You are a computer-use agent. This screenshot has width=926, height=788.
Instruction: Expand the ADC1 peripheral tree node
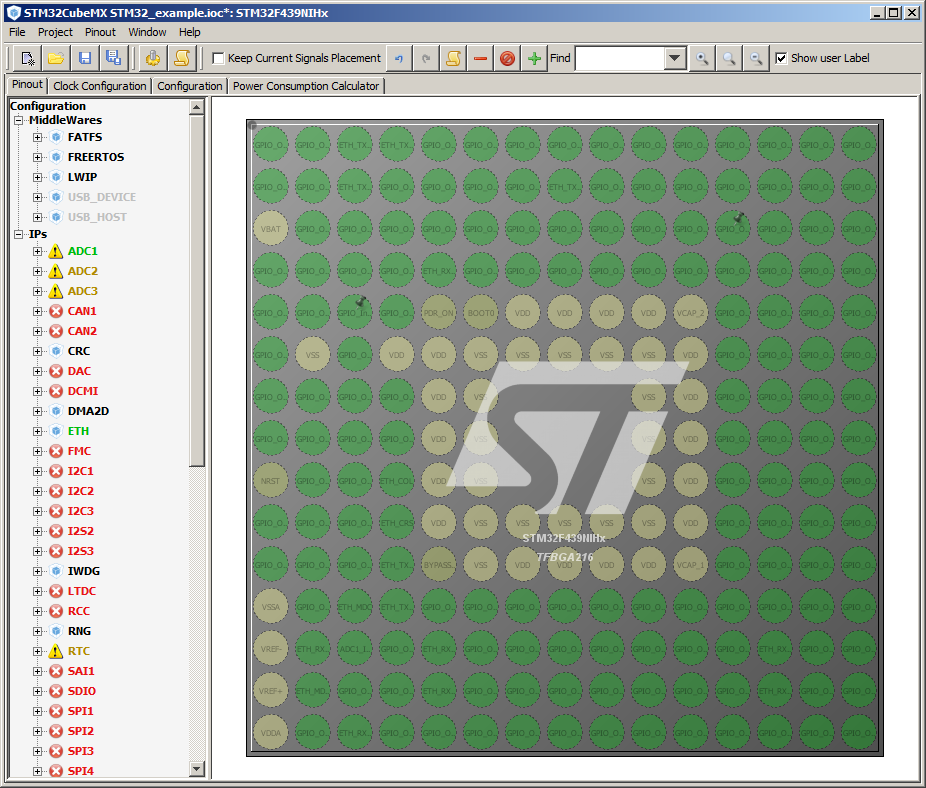click(x=38, y=251)
